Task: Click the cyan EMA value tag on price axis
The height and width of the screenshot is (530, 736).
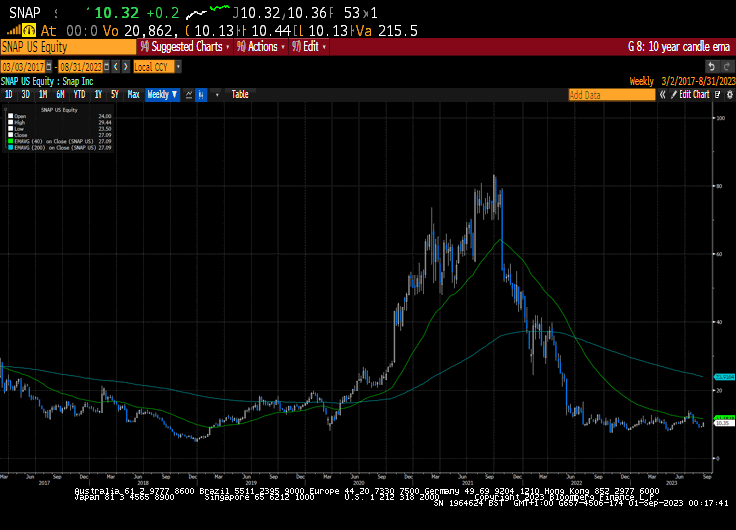Action: [725, 377]
